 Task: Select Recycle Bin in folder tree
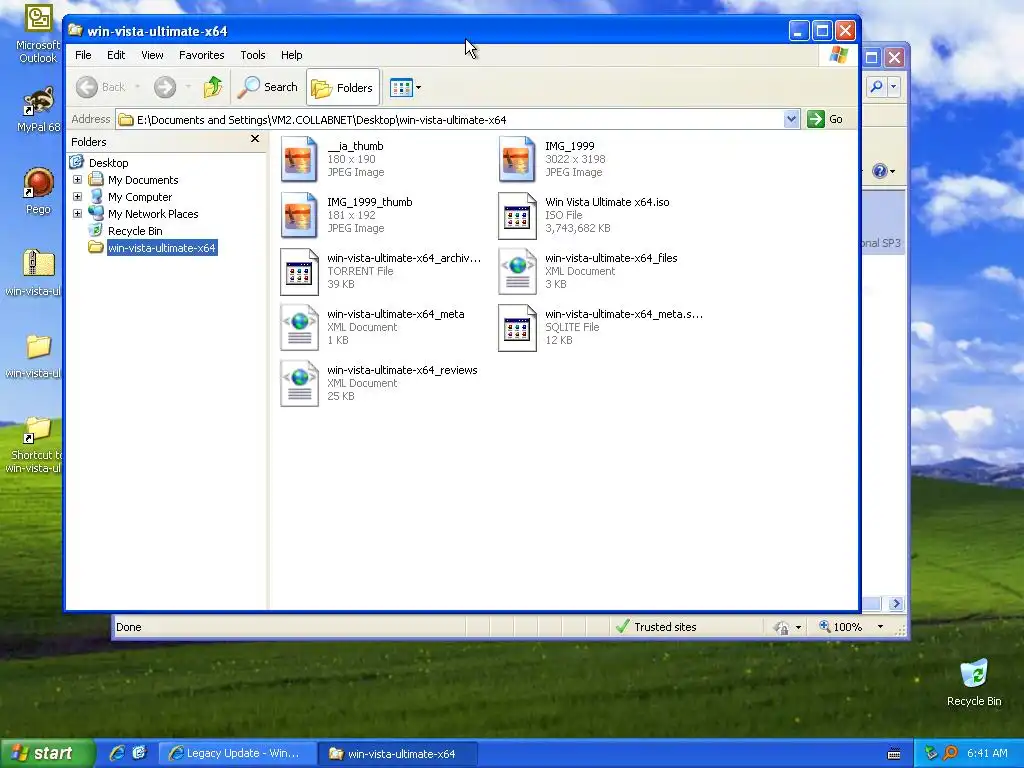(135, 231)
